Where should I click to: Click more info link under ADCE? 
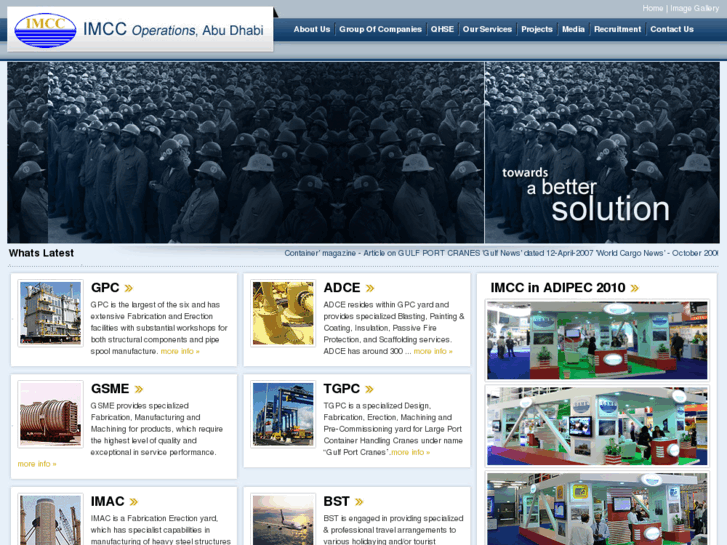433,351
